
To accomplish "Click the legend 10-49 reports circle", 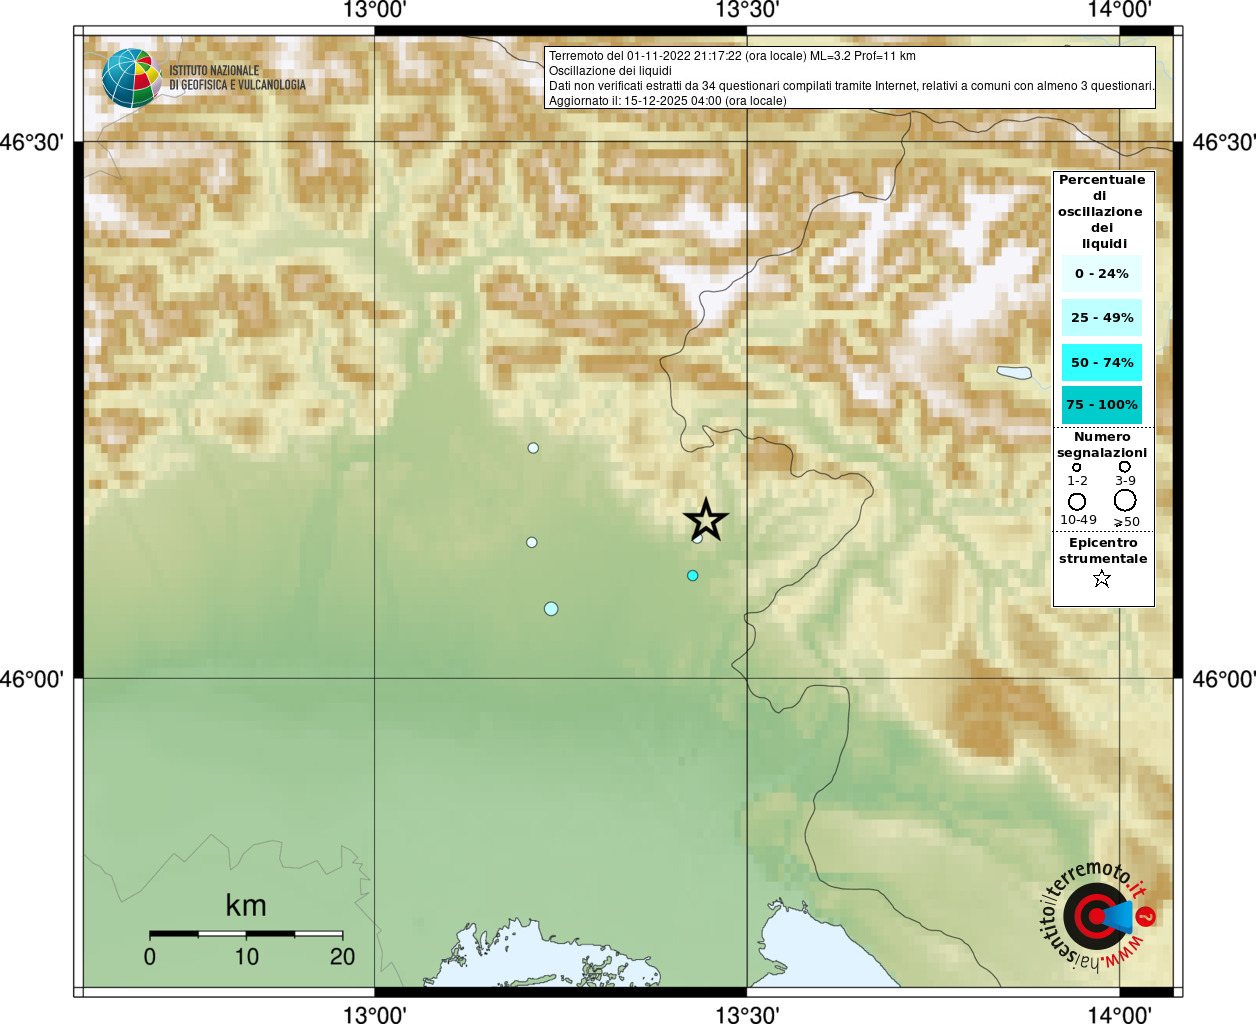I will click(1077, 501).
